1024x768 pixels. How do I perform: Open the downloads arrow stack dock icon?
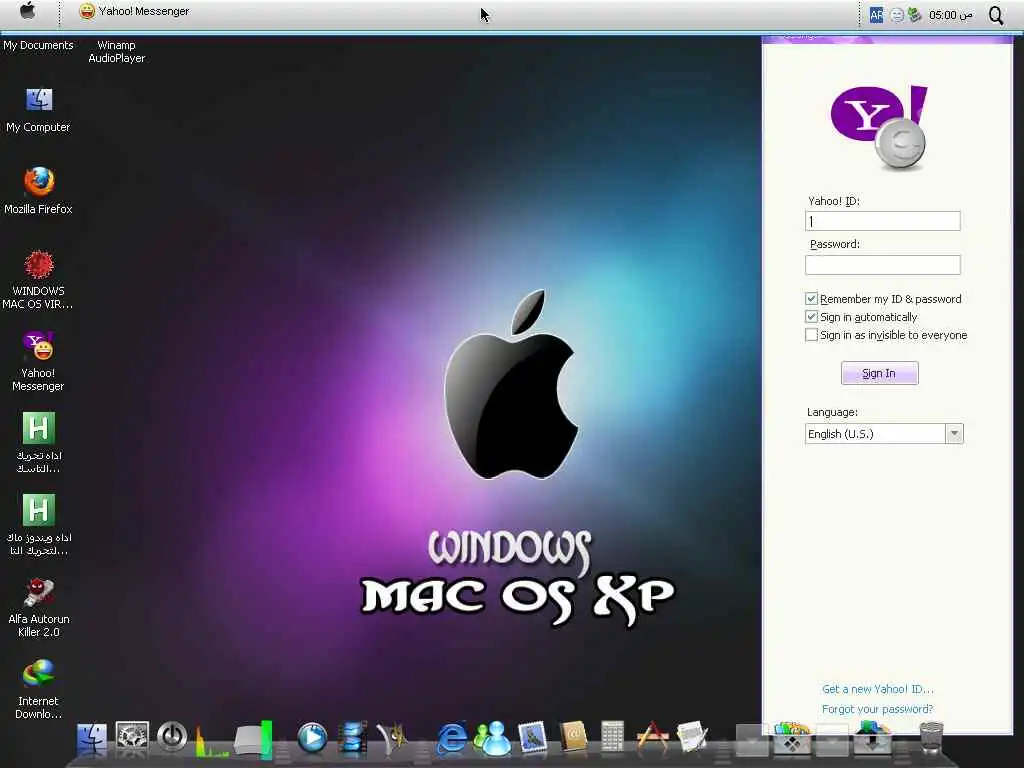coord(872,737)
